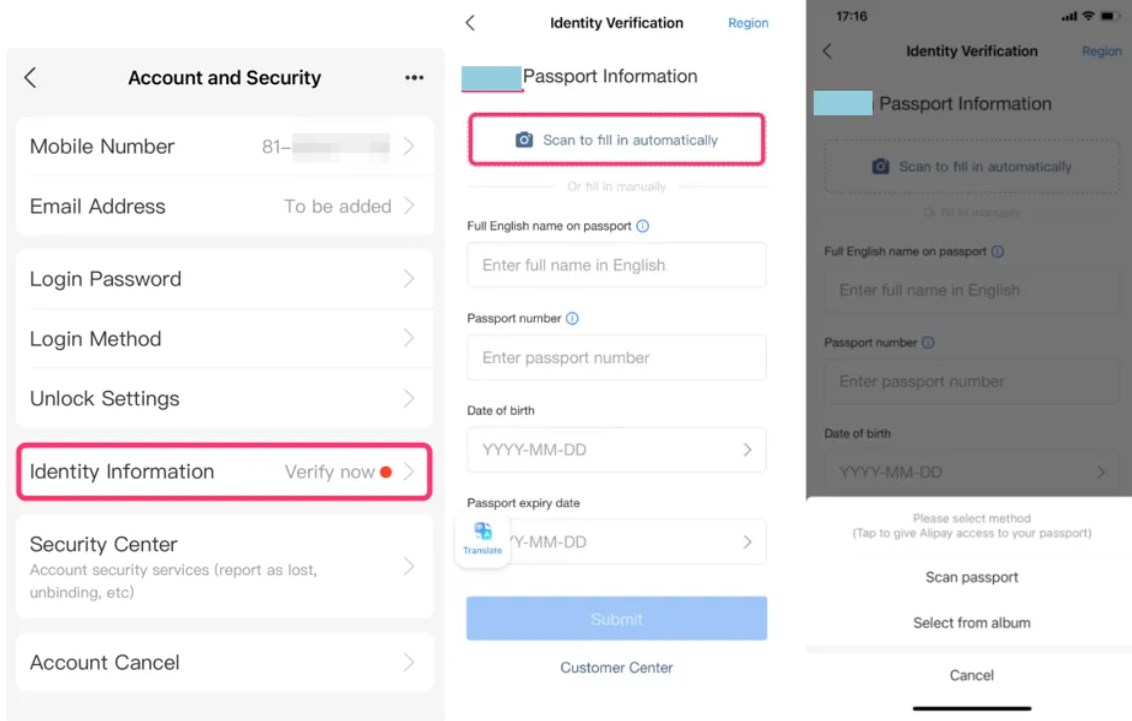The height and width of the screenshot is (721, 1132).
Task: Tap the back arrow on Account and Security
Action: point(30,77)
